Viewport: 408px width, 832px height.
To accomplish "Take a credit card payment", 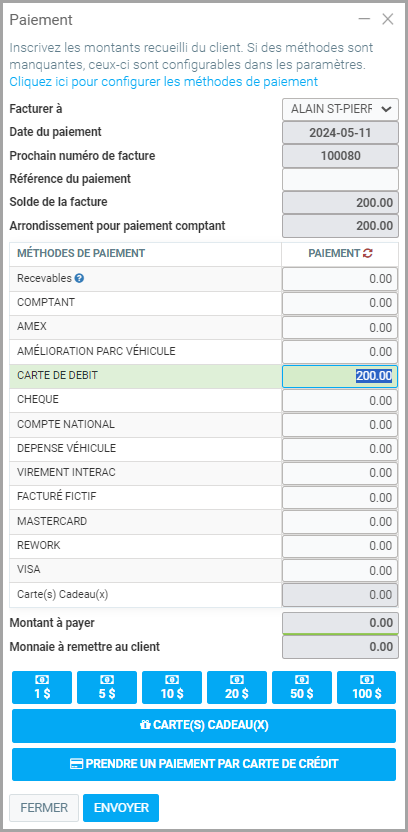I will tap(204, 765).
